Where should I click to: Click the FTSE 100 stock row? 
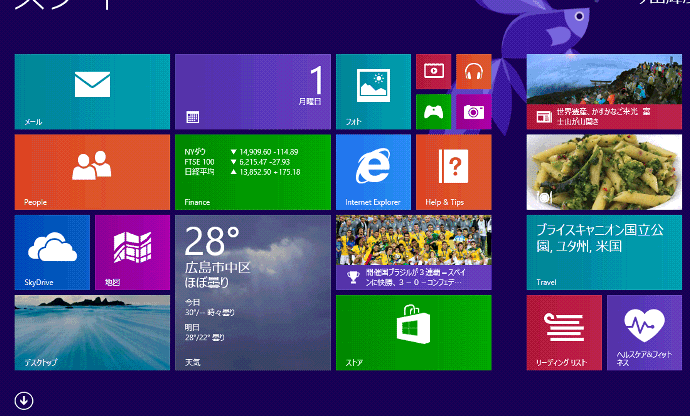coord(237,162)
